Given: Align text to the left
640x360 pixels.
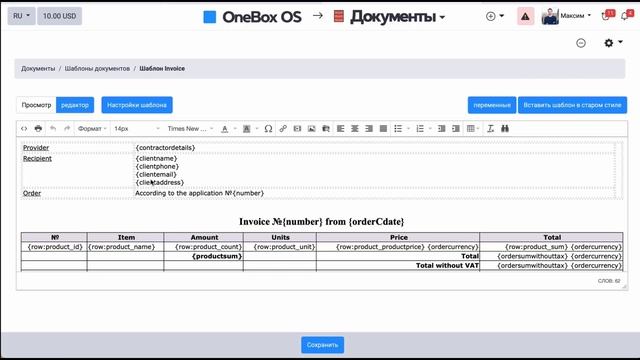Looking at the screenshot, I should tap(340, 129).
